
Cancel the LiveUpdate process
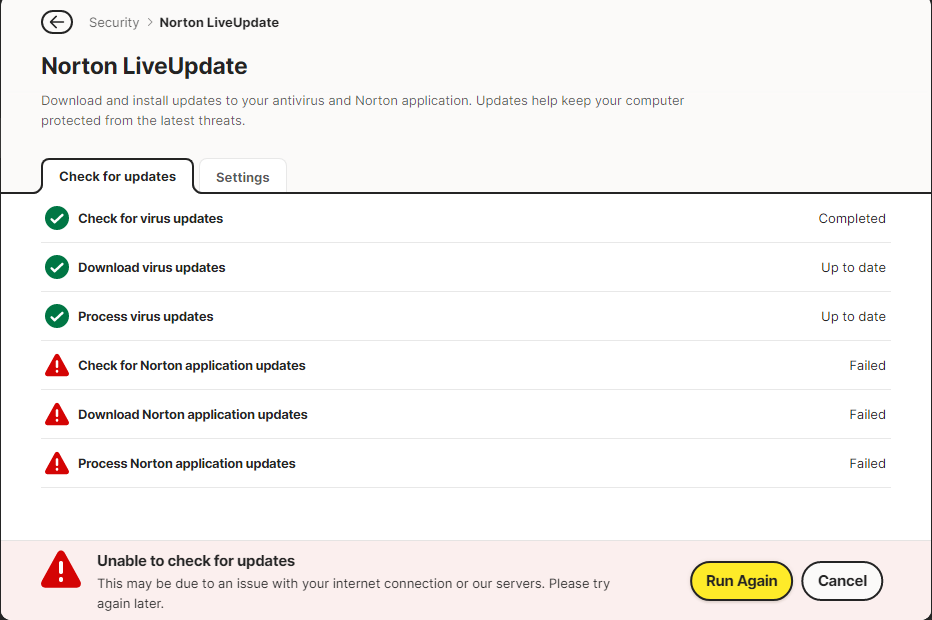coord(842,581)
